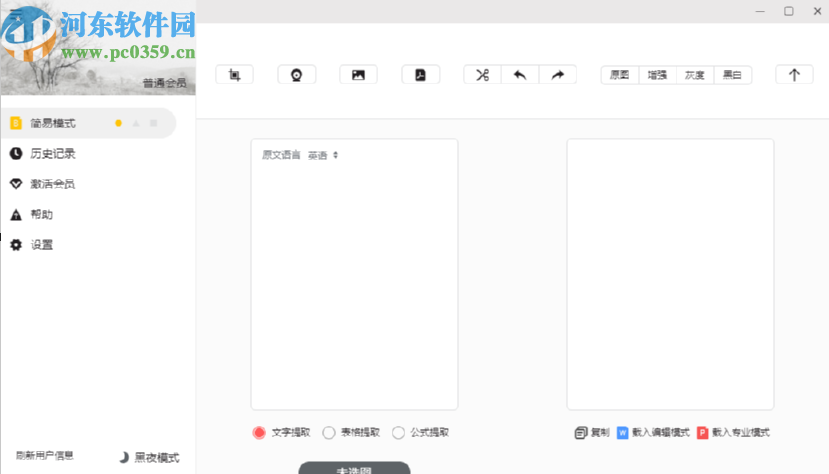This screenshot has width=829, height=474.
Task: Import a PDF file via PDF icon
Action: click(x=420, y=75)
